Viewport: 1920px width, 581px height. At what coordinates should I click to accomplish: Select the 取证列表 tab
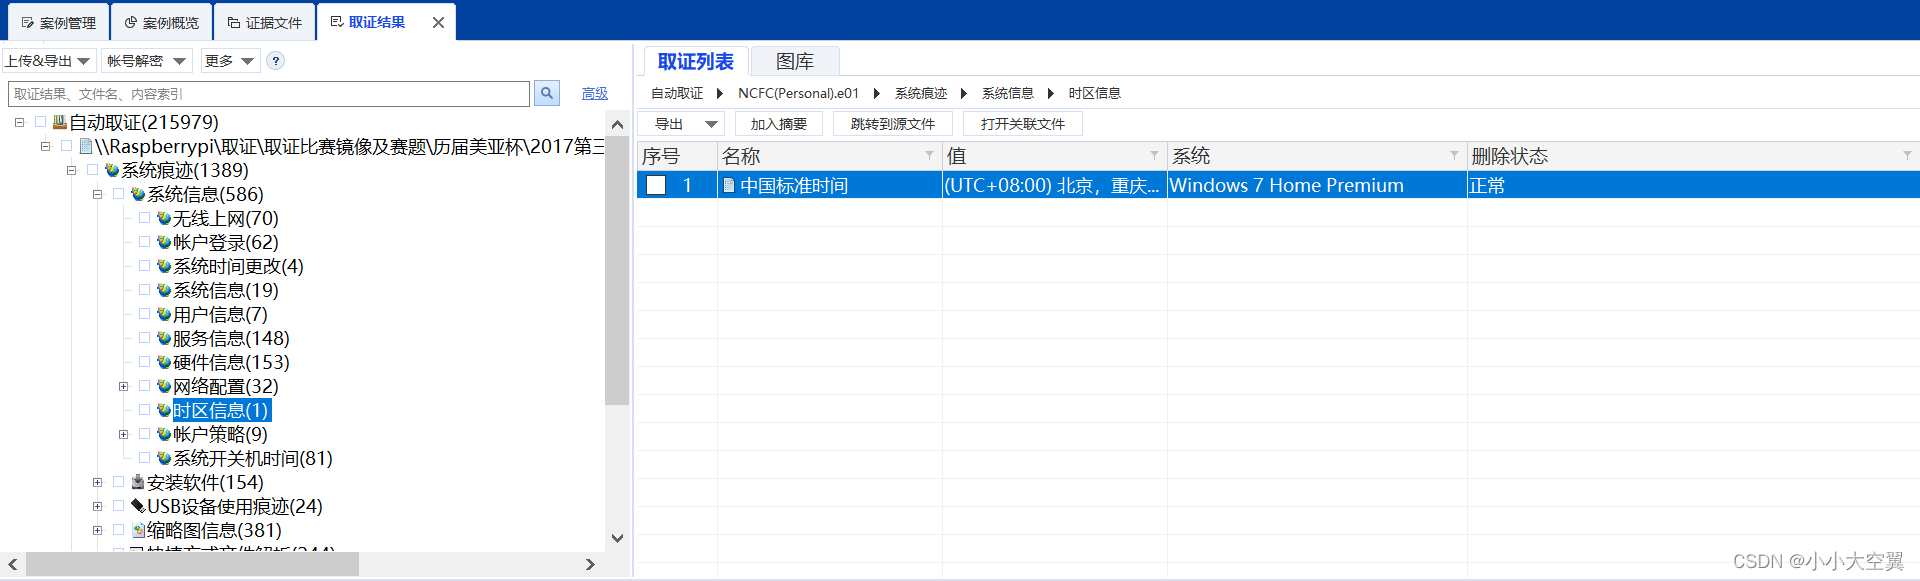click(696, 61)
